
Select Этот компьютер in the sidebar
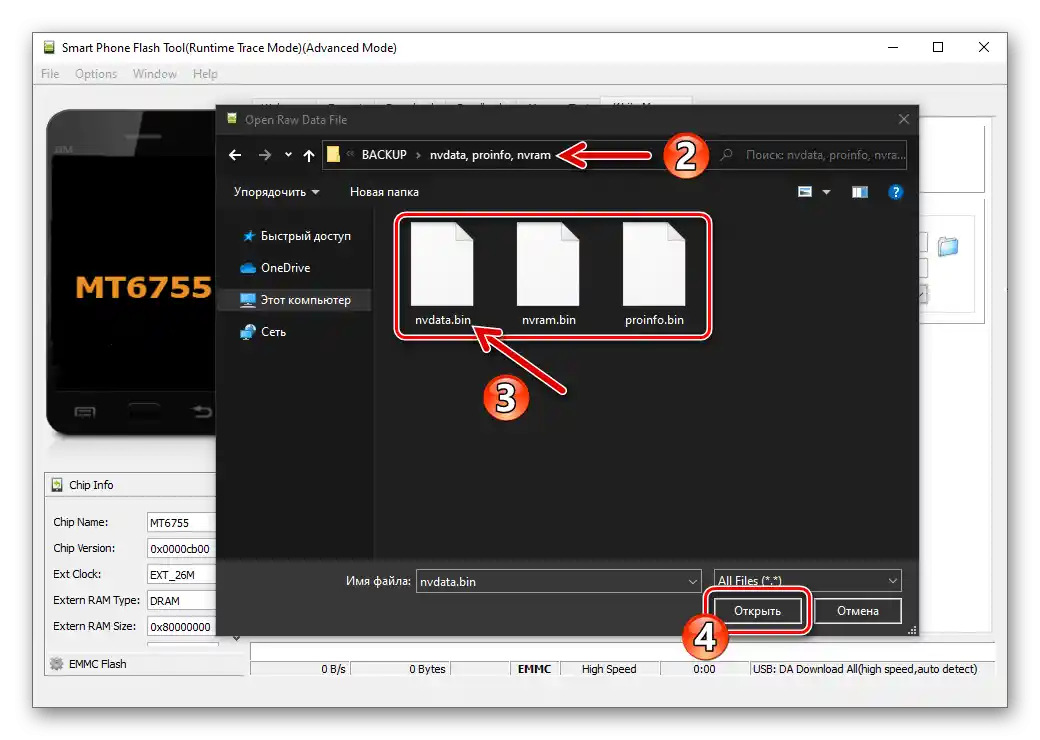coord(300,300)
